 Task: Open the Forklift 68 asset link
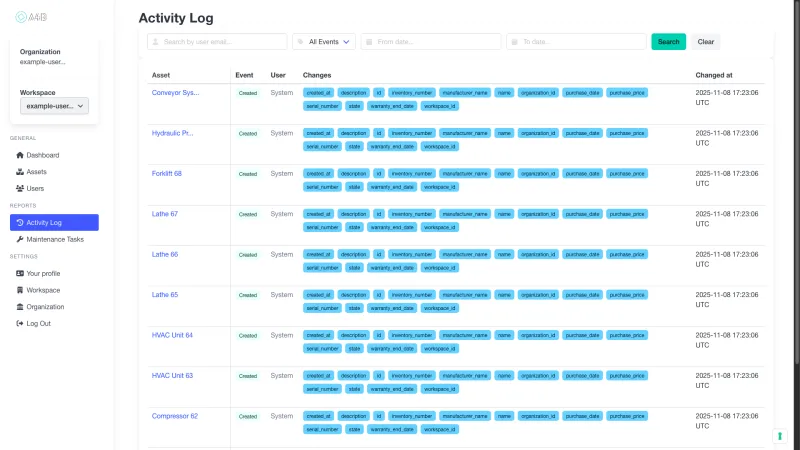166,173
